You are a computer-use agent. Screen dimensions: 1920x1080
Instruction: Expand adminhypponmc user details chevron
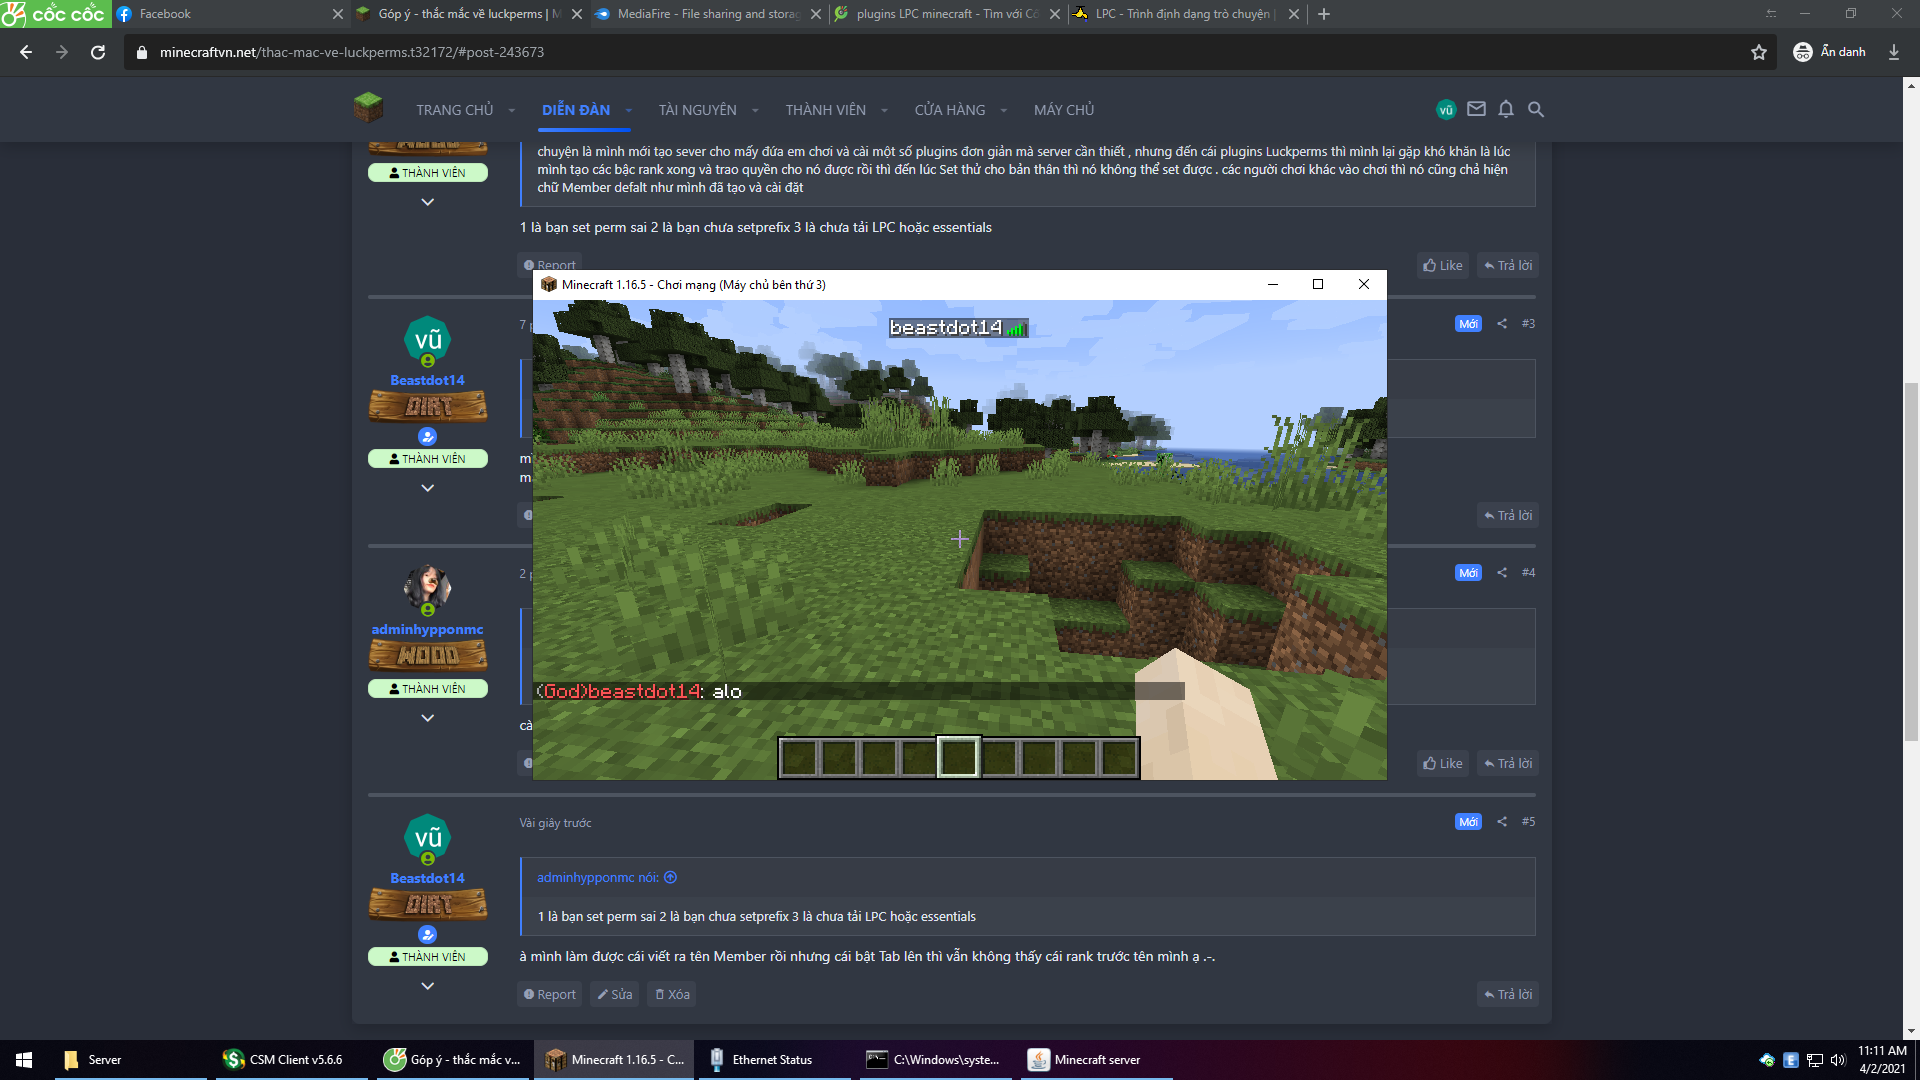tap(427, 718)
